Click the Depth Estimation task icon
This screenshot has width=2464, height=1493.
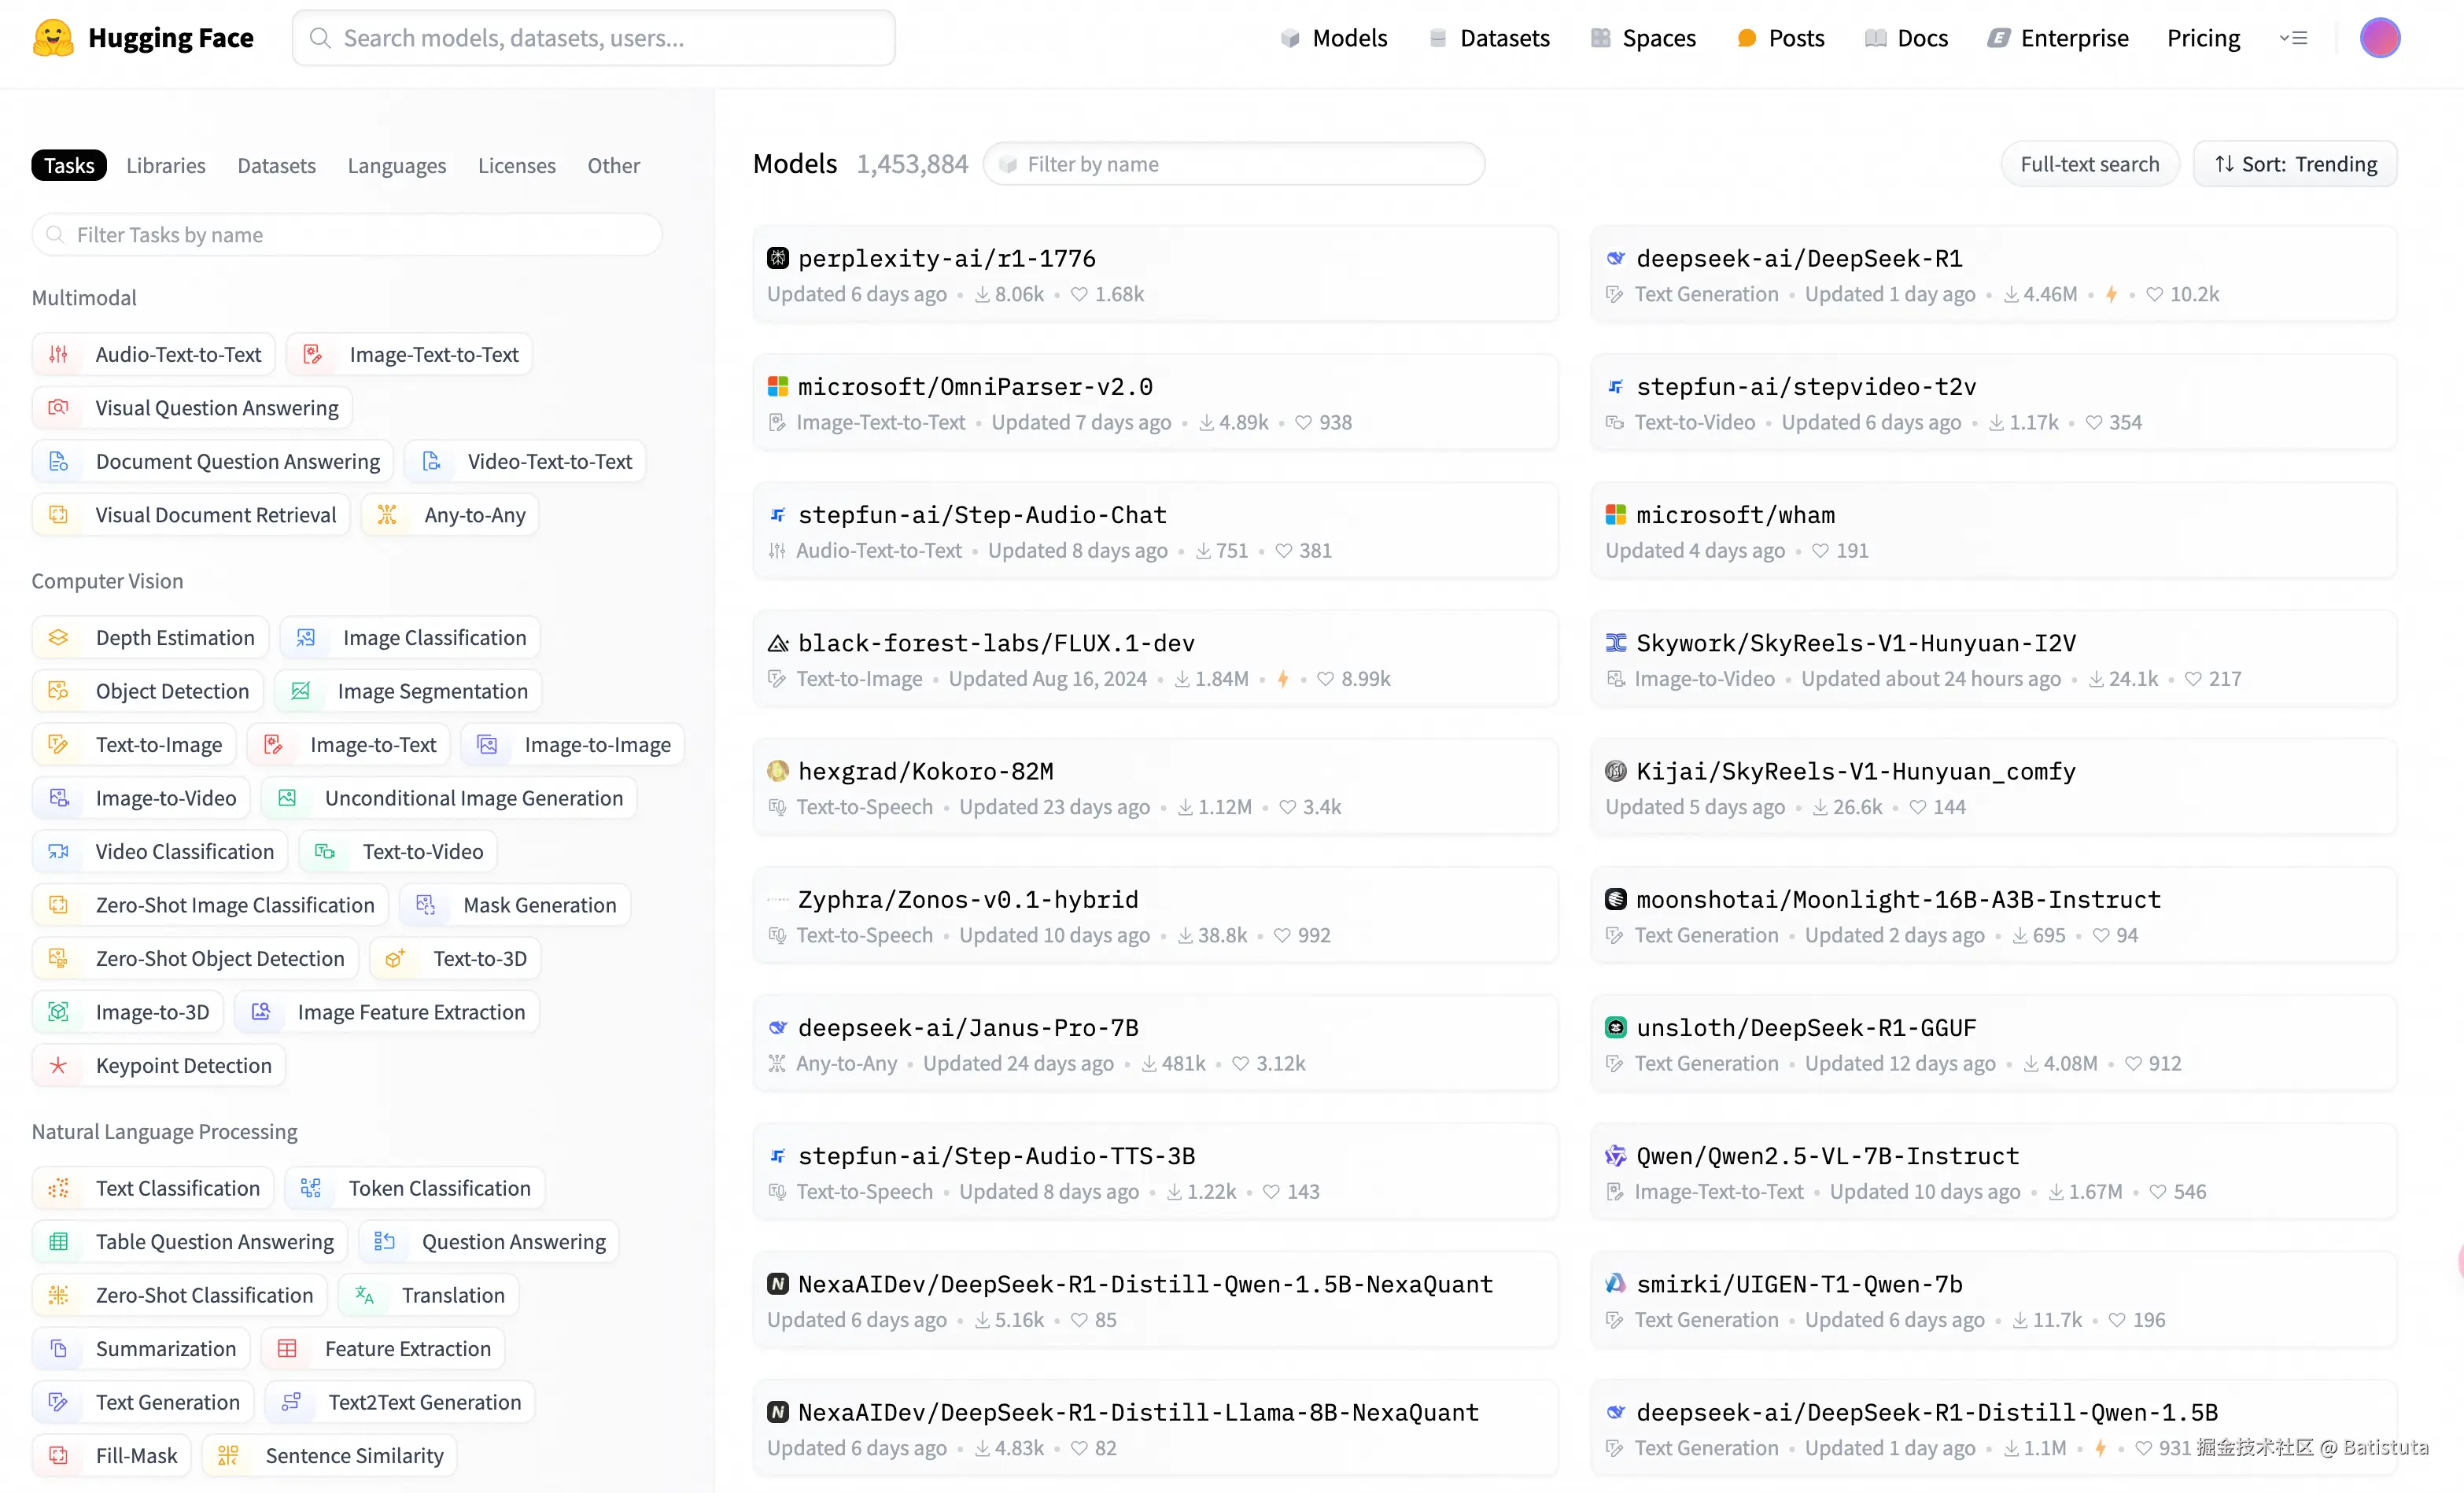click(x=58, y=638)
